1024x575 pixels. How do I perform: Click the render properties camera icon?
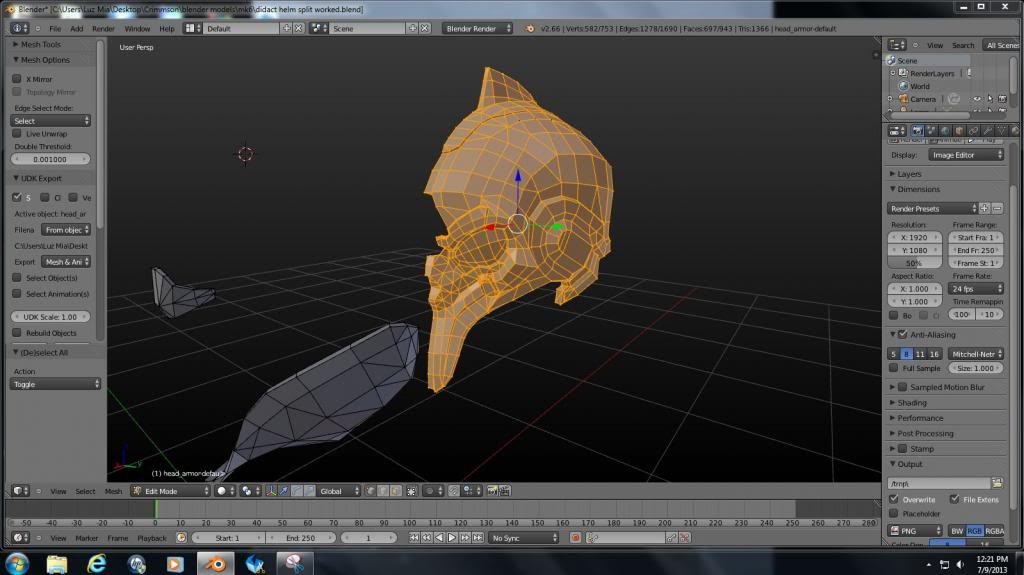tap(918, 130)
